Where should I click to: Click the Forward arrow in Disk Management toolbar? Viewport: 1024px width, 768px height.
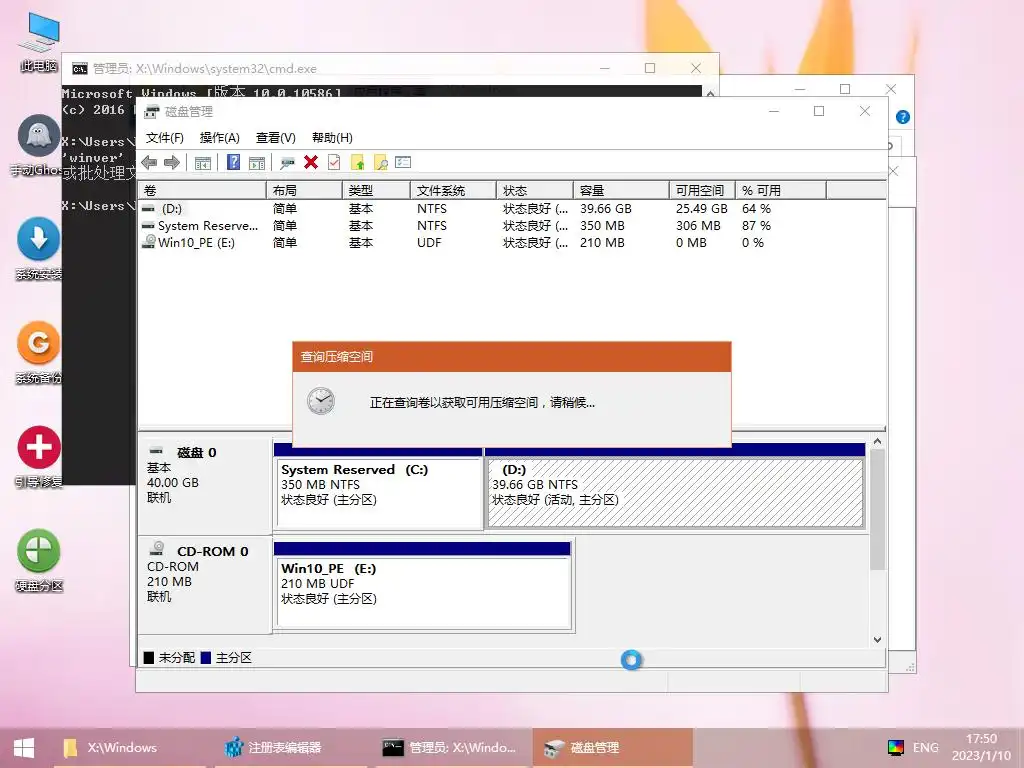coord(172,163)
